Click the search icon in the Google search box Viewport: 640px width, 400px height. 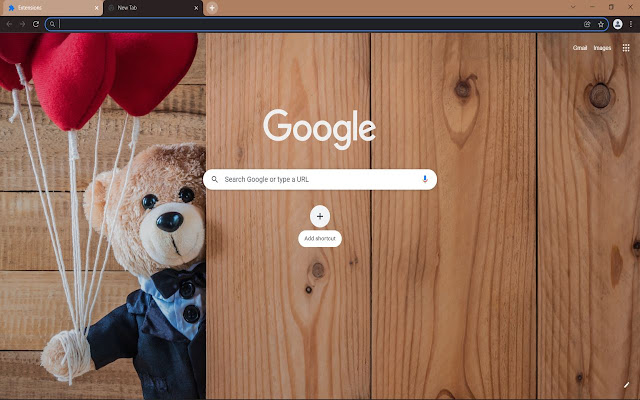(215, 179)
